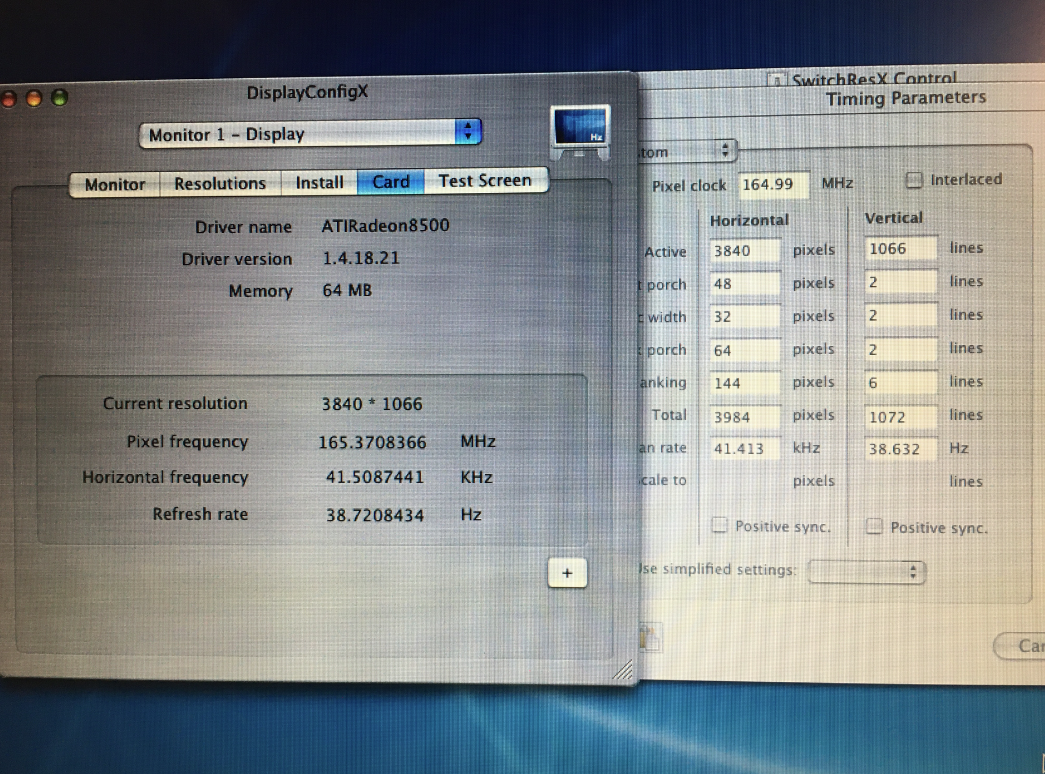1045x774 pixels.
Task: Click the Timing Parameters heading
Action: coord(906,98)
